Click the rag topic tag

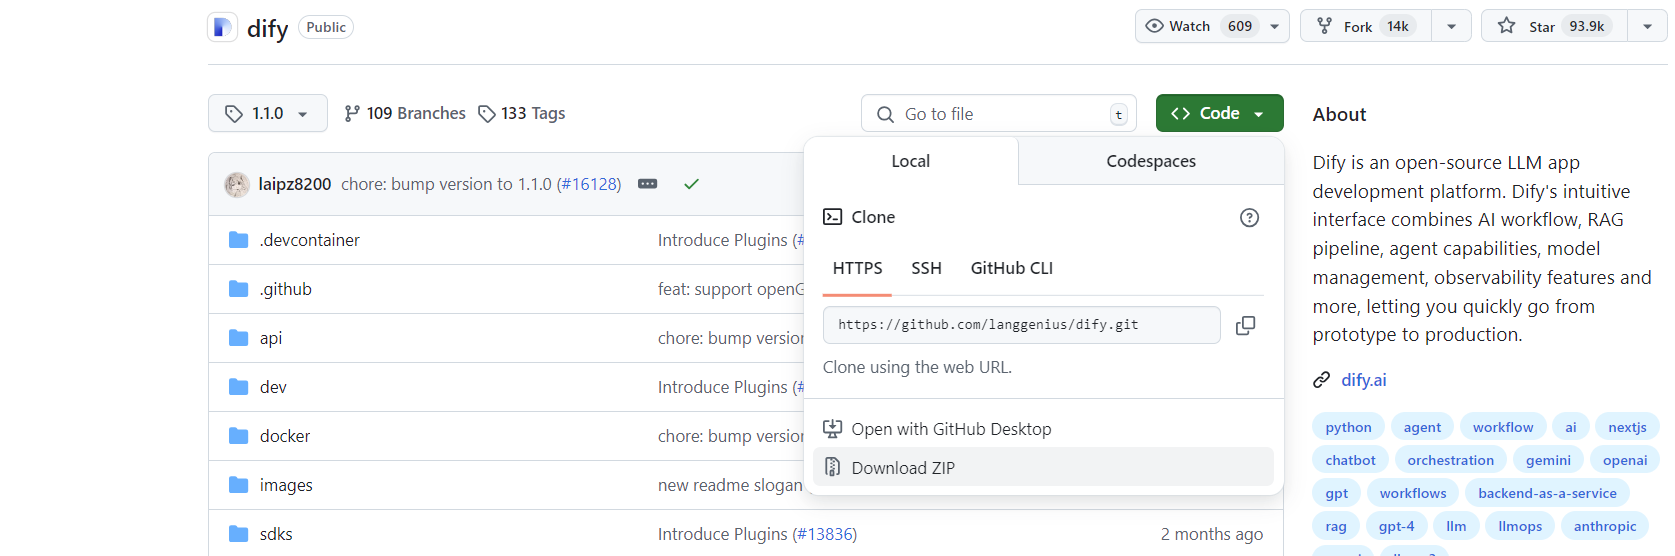click(1336, 526)
